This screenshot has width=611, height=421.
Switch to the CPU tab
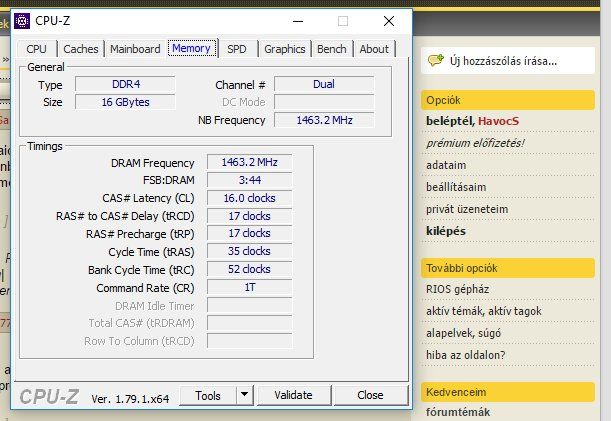point(37,49)
